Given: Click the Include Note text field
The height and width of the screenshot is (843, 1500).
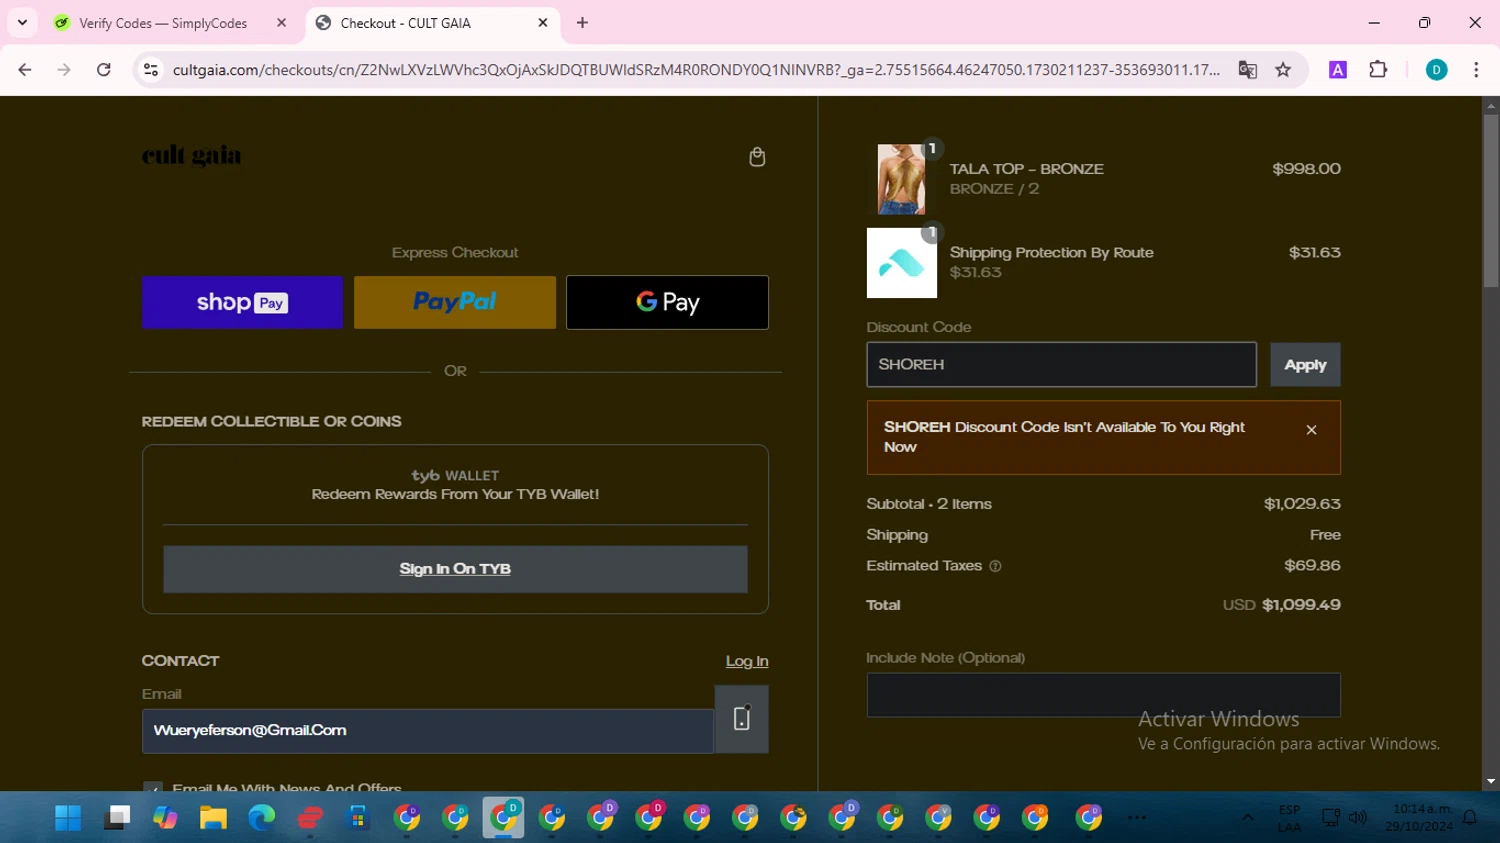Looking at the screenshot, I should tap(1103, 695).
